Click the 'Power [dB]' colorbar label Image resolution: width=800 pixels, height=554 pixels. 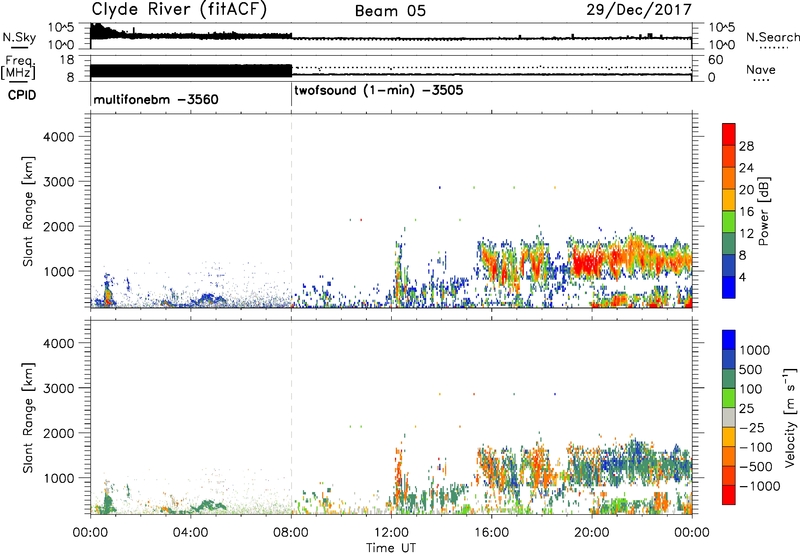[x=763, y=211]
